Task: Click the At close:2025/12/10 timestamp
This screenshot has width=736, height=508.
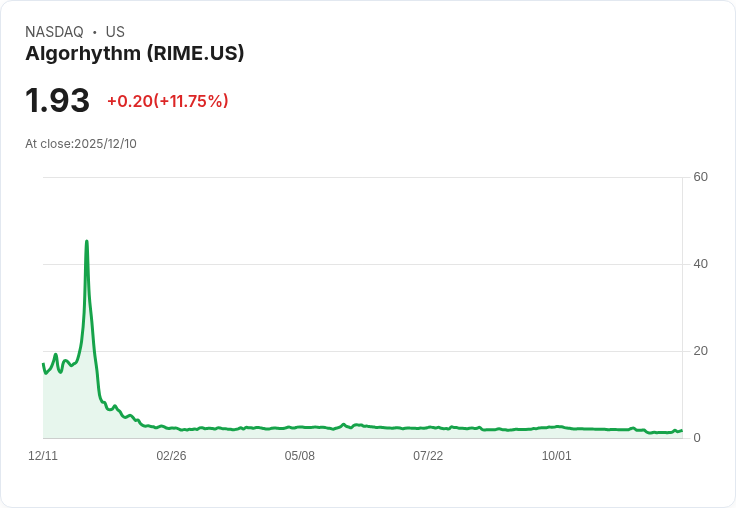Action: [x=81, y=144]
